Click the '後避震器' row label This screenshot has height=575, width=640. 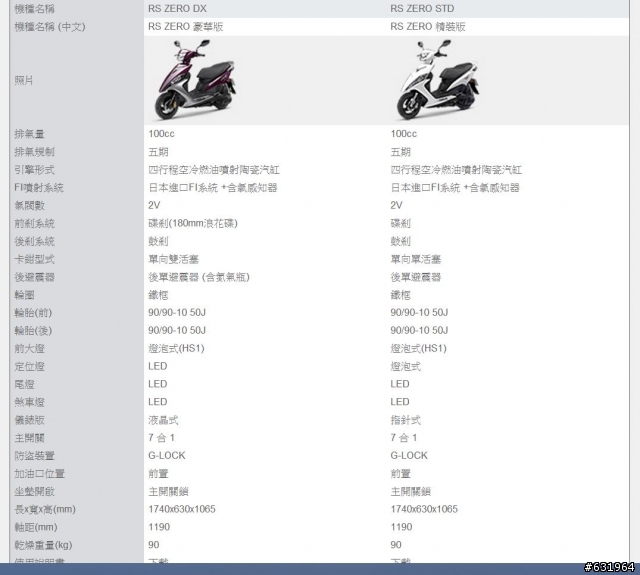pyautogui.click(x=34, y=277)
